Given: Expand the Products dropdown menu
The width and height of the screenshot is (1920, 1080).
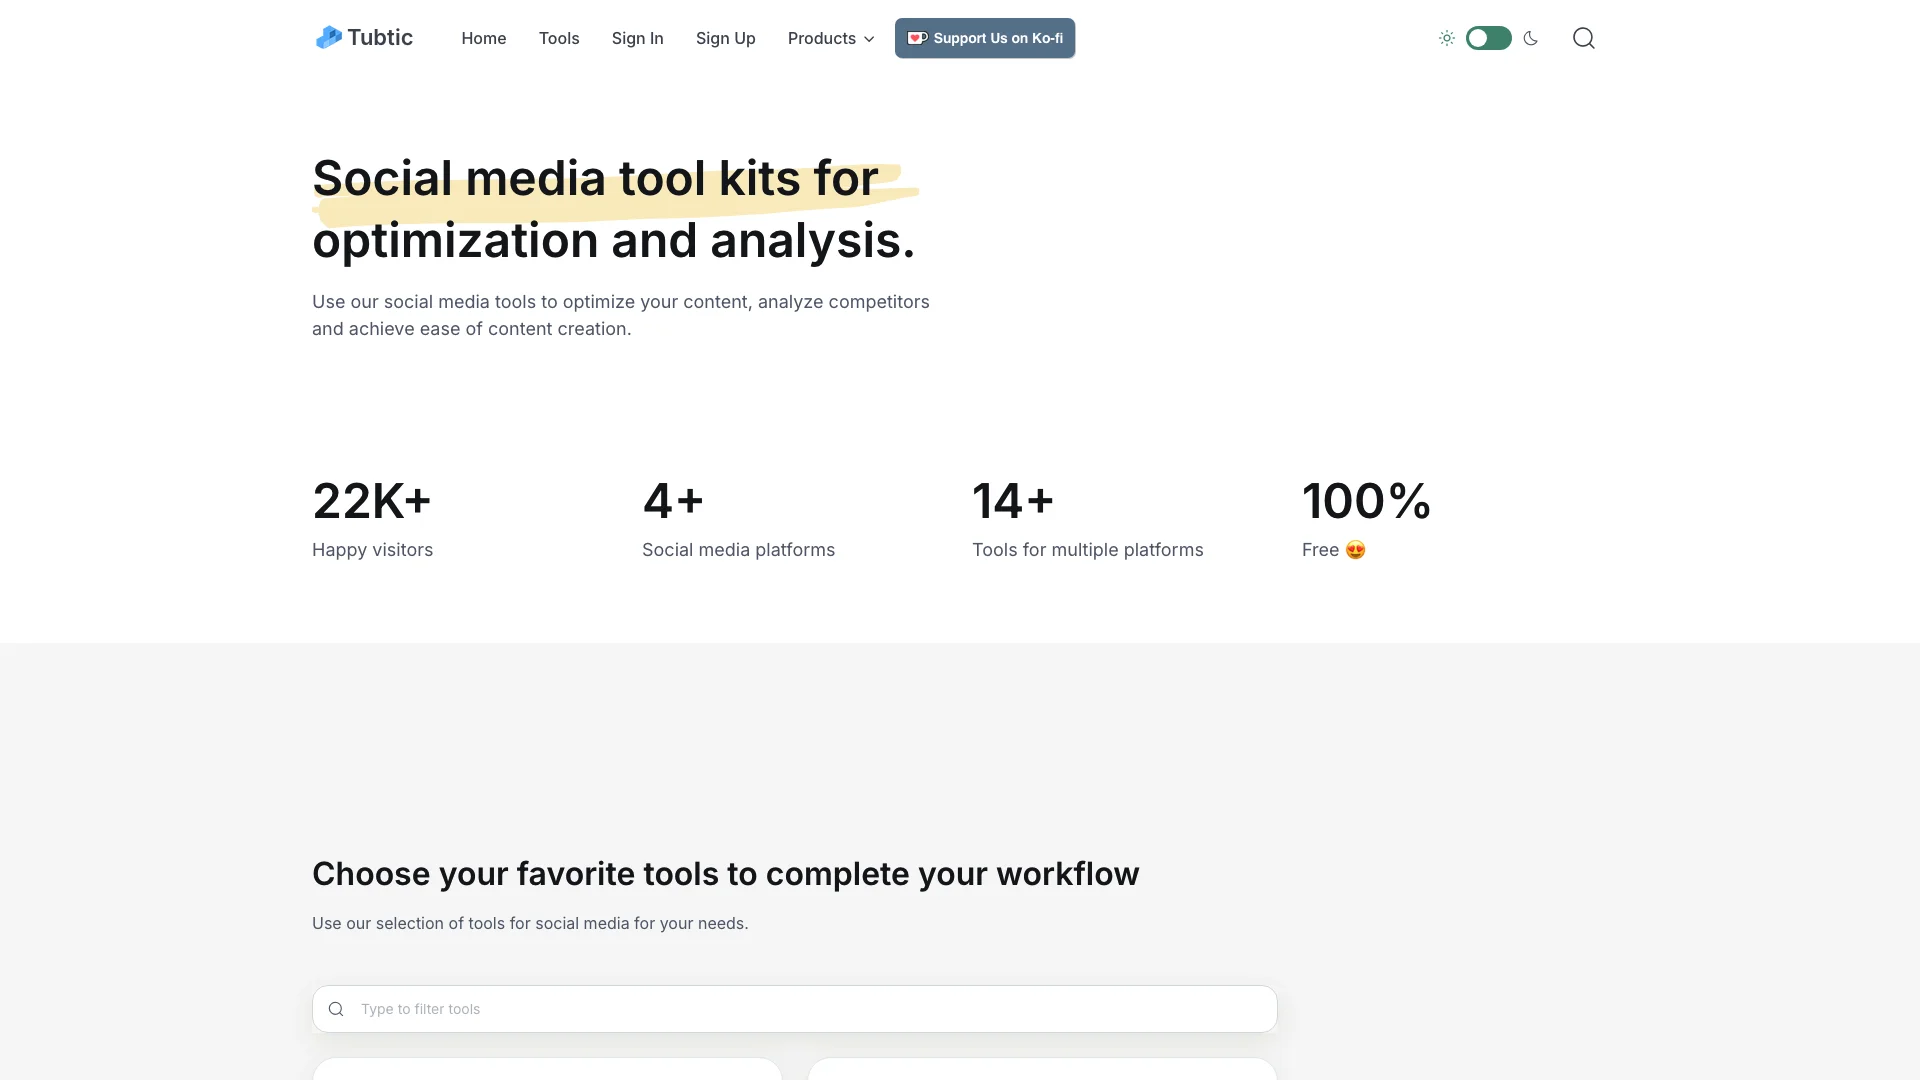Looking at the screenshot, I should click(831, 38).
